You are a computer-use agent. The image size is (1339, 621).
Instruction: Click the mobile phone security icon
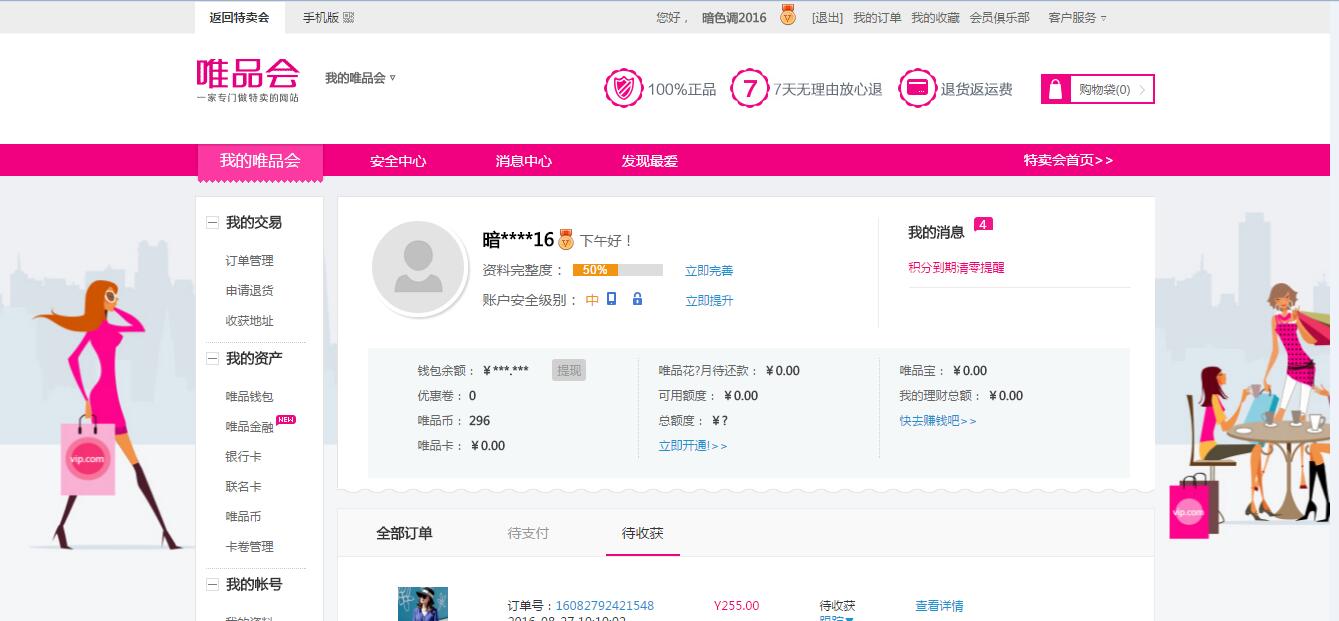pos(612,299)
